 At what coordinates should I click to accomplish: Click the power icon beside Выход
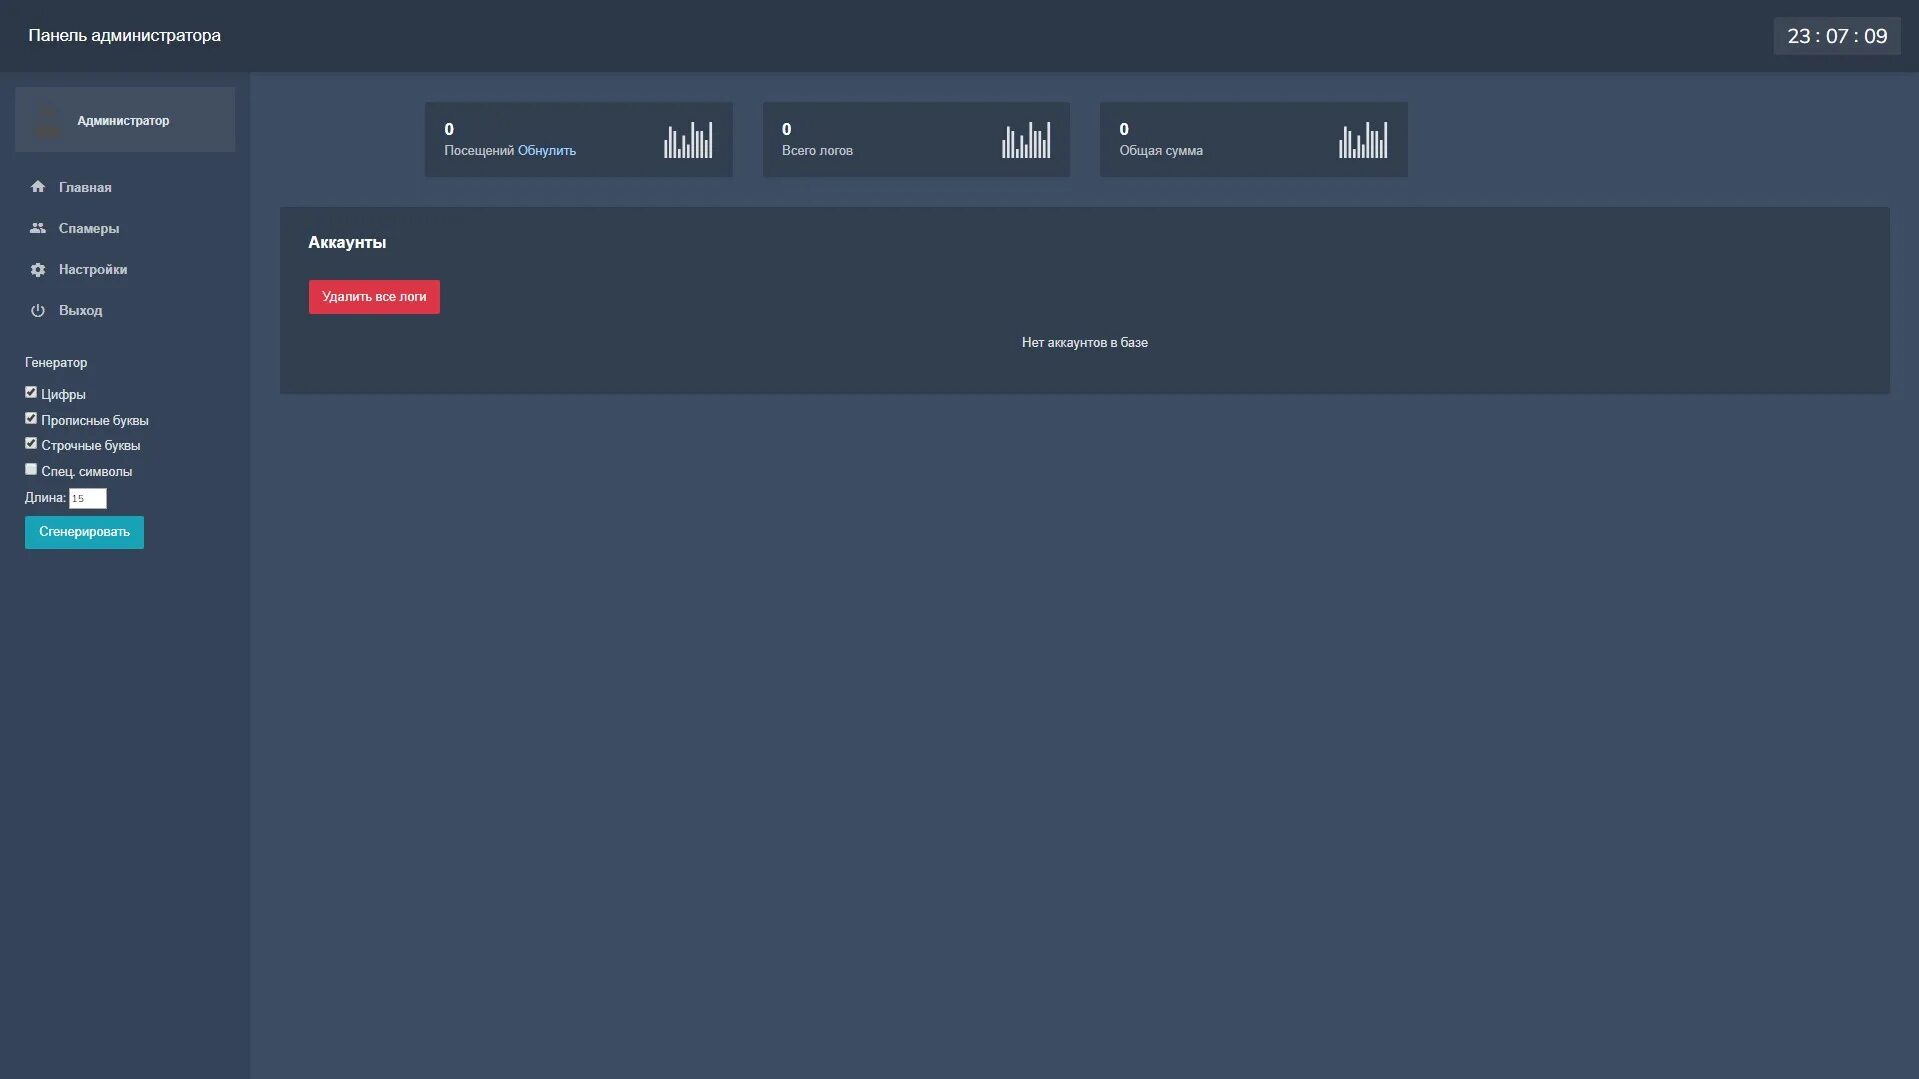[38, 311]
